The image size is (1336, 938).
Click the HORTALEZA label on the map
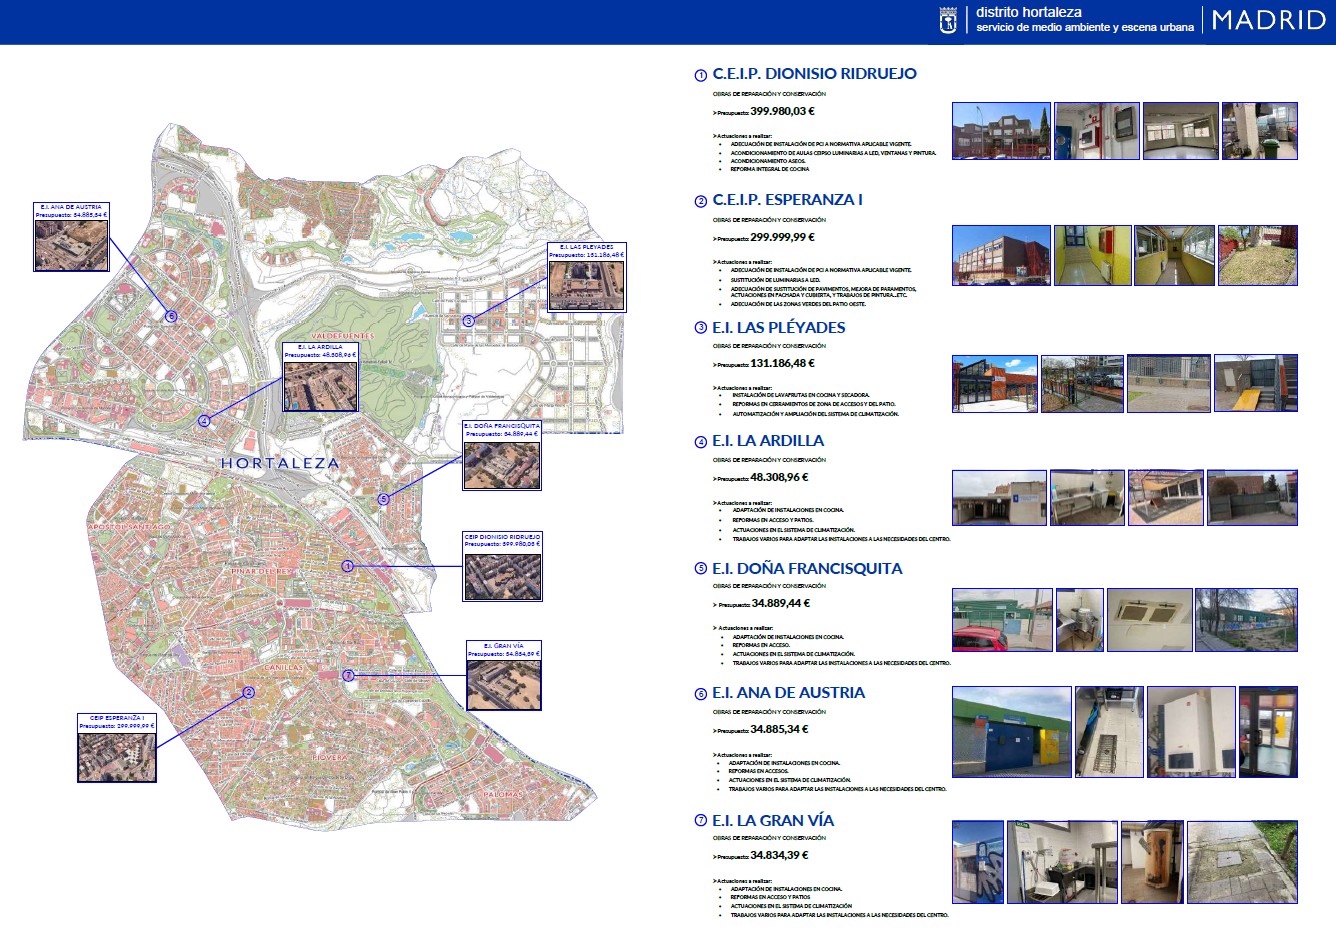click(x=280, y=464)
